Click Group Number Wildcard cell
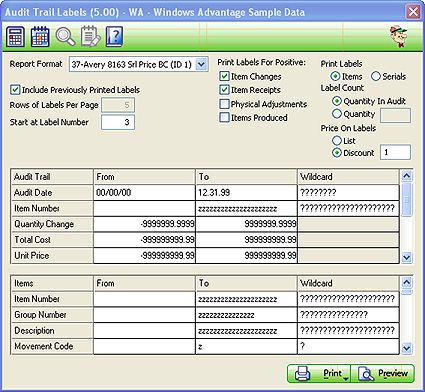This screenshot has width=425, height=392. pyautogui.click(x=348, y=315)
